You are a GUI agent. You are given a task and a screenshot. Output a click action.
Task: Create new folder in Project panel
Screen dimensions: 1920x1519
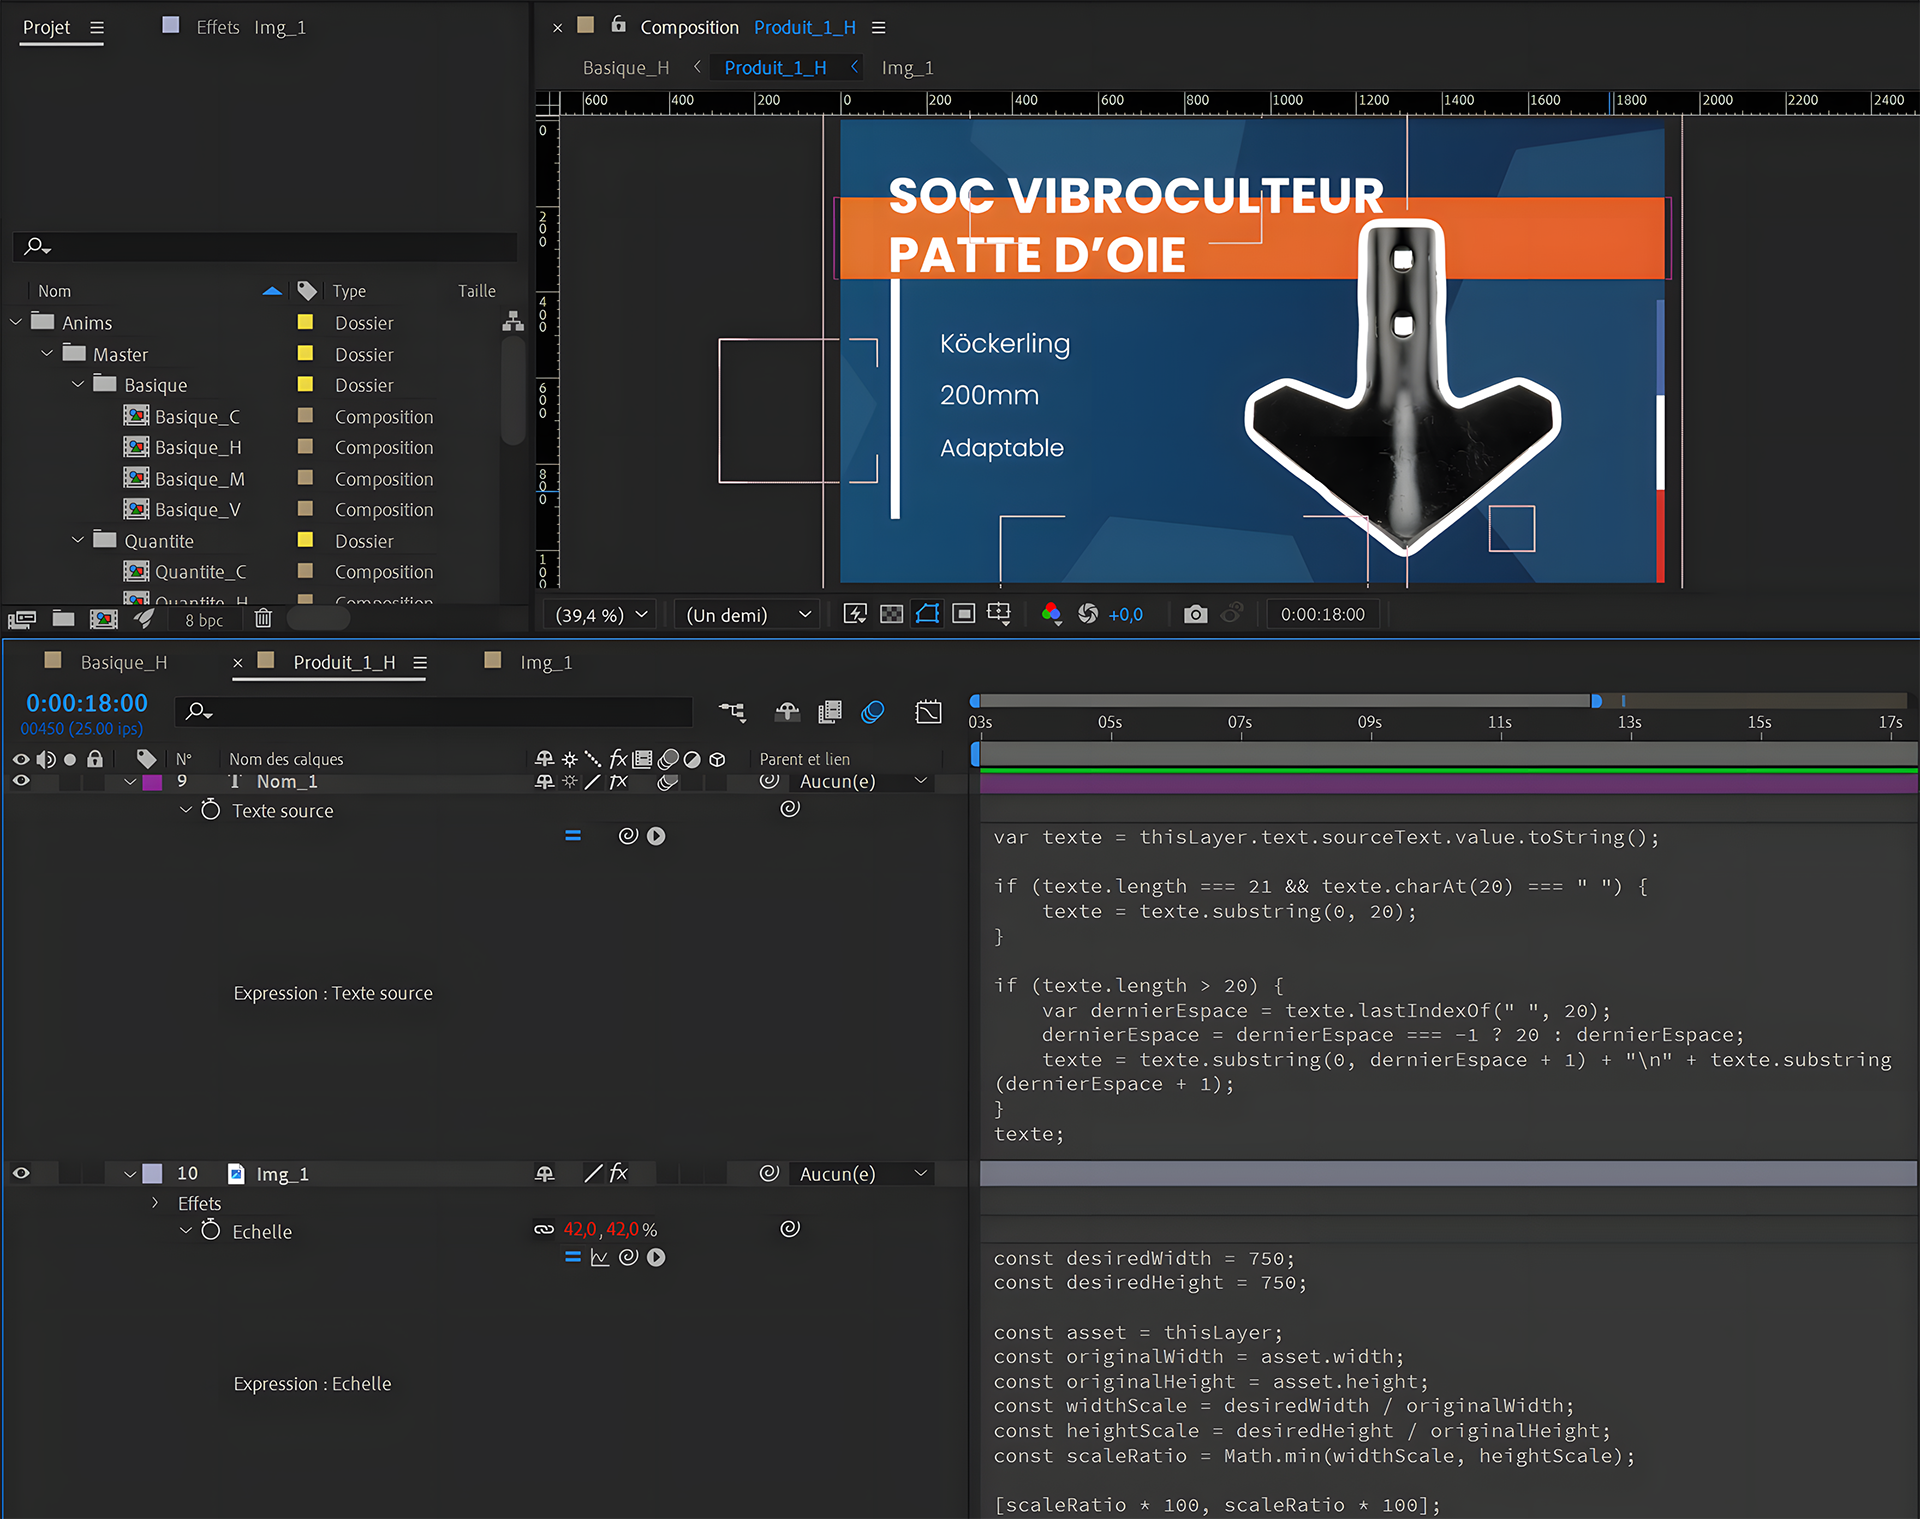[x=63, y=619]
